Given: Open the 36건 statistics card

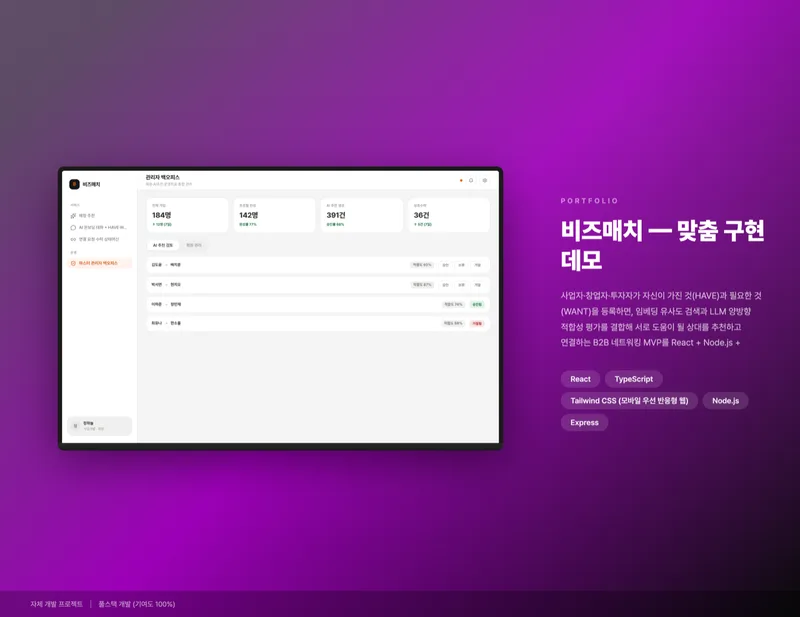Looking at the screenshot, I should pyautogui.click(x=449, y=215).
